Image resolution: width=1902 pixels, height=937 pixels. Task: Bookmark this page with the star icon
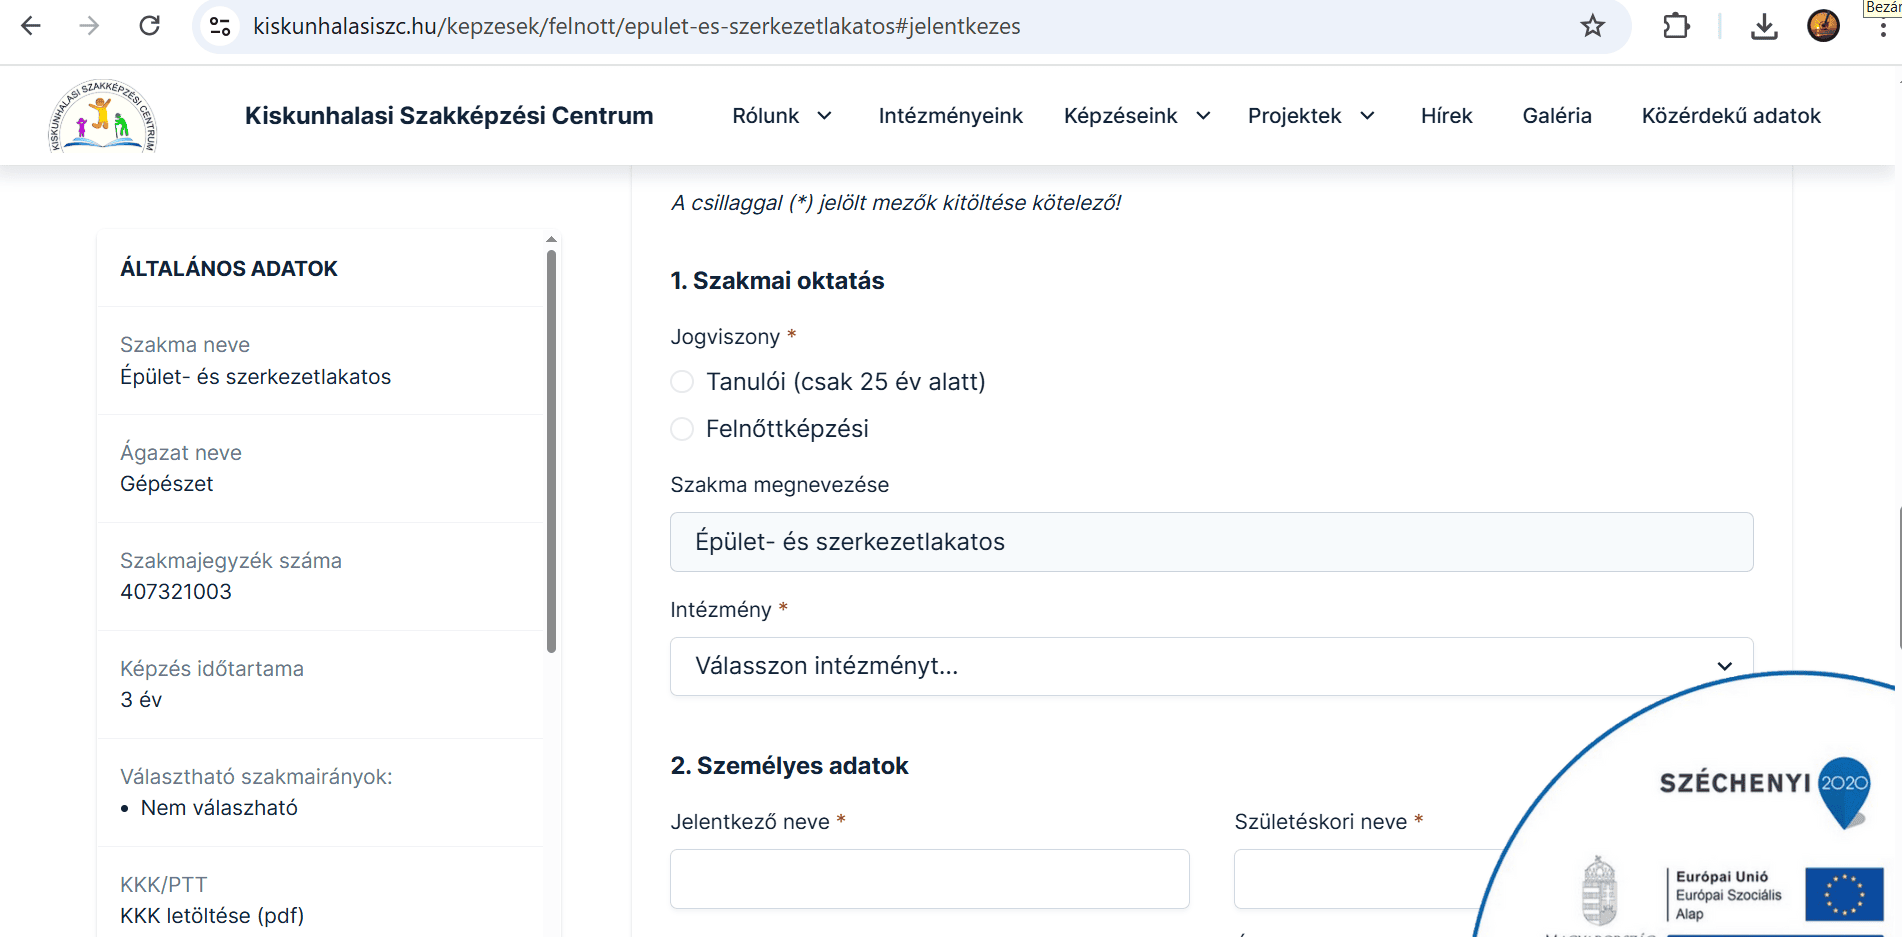pyautogui.click(x=1593, y=26)
